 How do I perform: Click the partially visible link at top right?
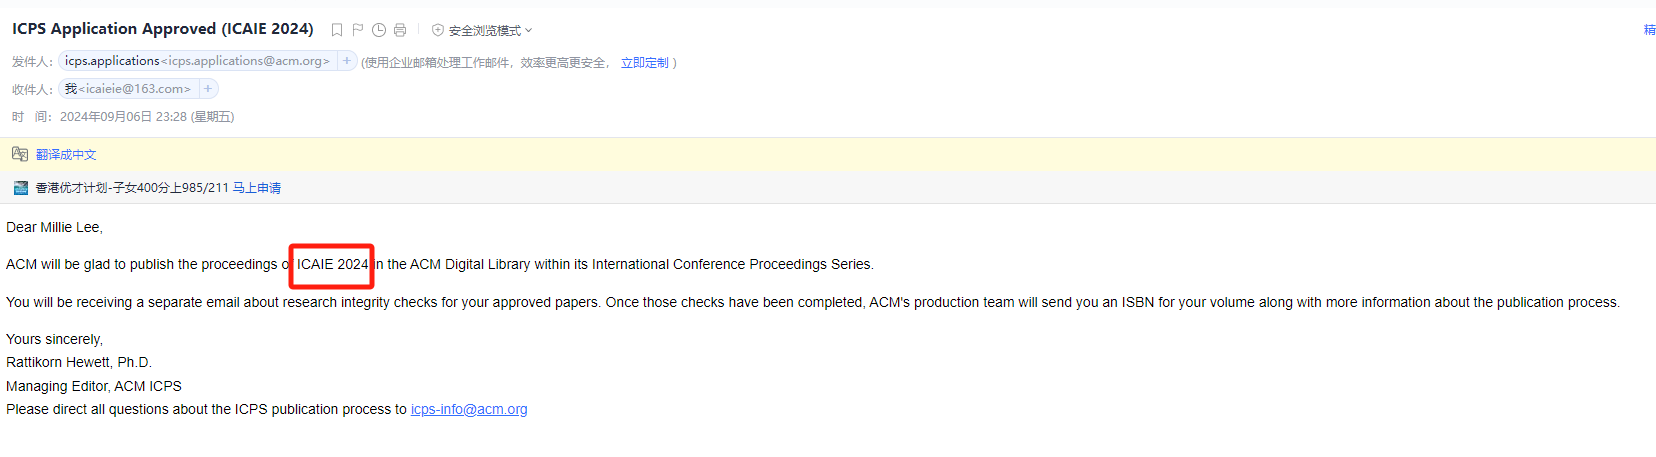(1650, 30)
